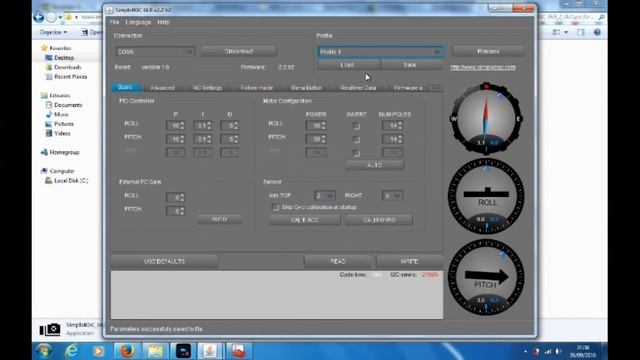Open the Language menu
This screenshot has width=640, height=360.
coord(138,22)
